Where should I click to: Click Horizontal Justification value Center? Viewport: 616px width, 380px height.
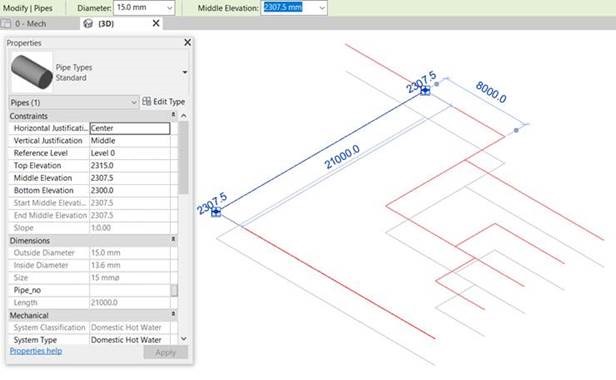130,128
